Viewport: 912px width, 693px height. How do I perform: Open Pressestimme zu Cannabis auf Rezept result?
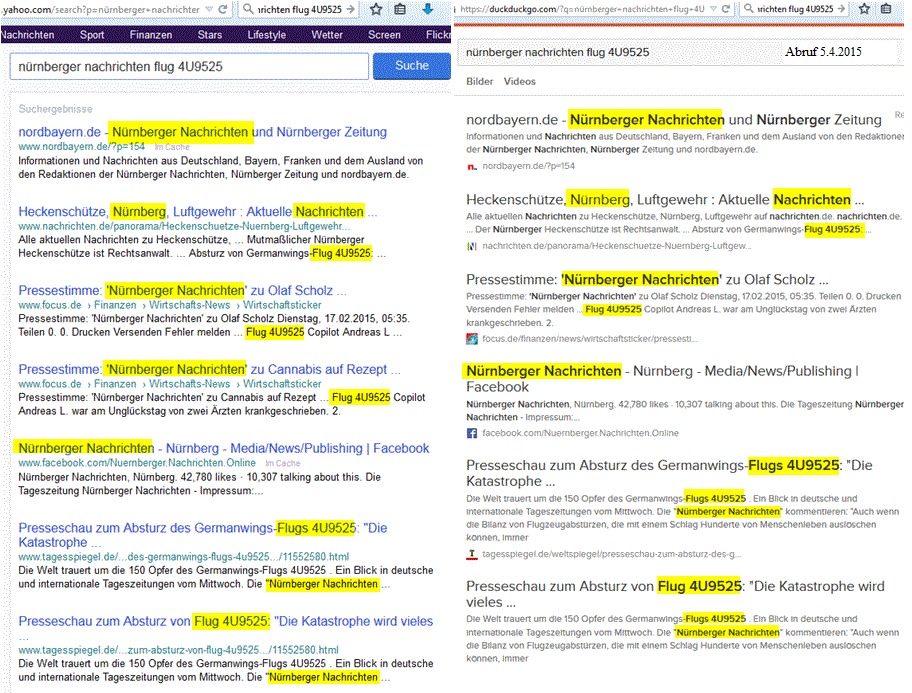tap(209, 369)
